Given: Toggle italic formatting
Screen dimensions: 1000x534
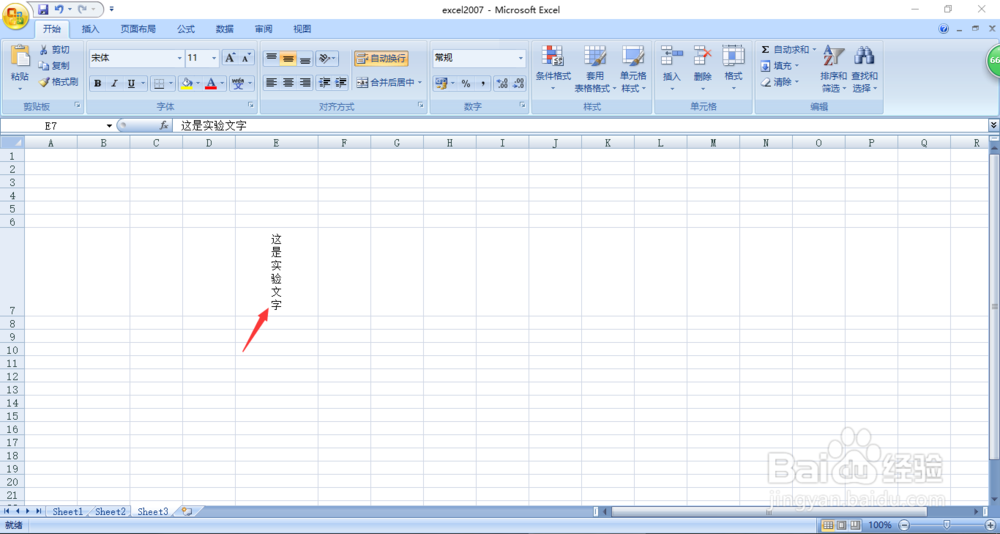Looking at the screenshot, I should click(x=114, y=83).
